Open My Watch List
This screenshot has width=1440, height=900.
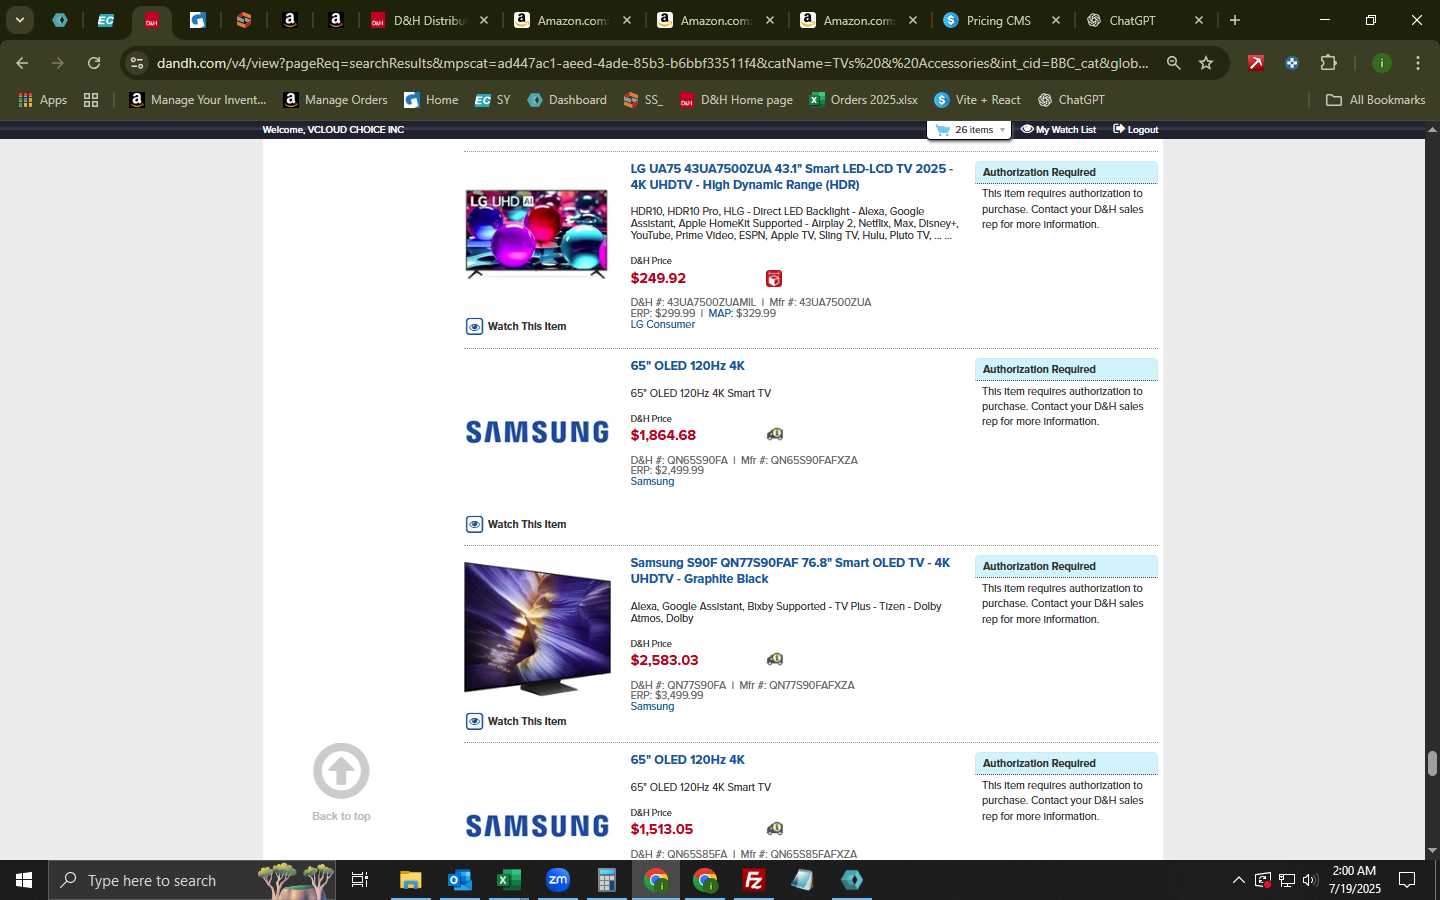click(x=1058, y=130)
